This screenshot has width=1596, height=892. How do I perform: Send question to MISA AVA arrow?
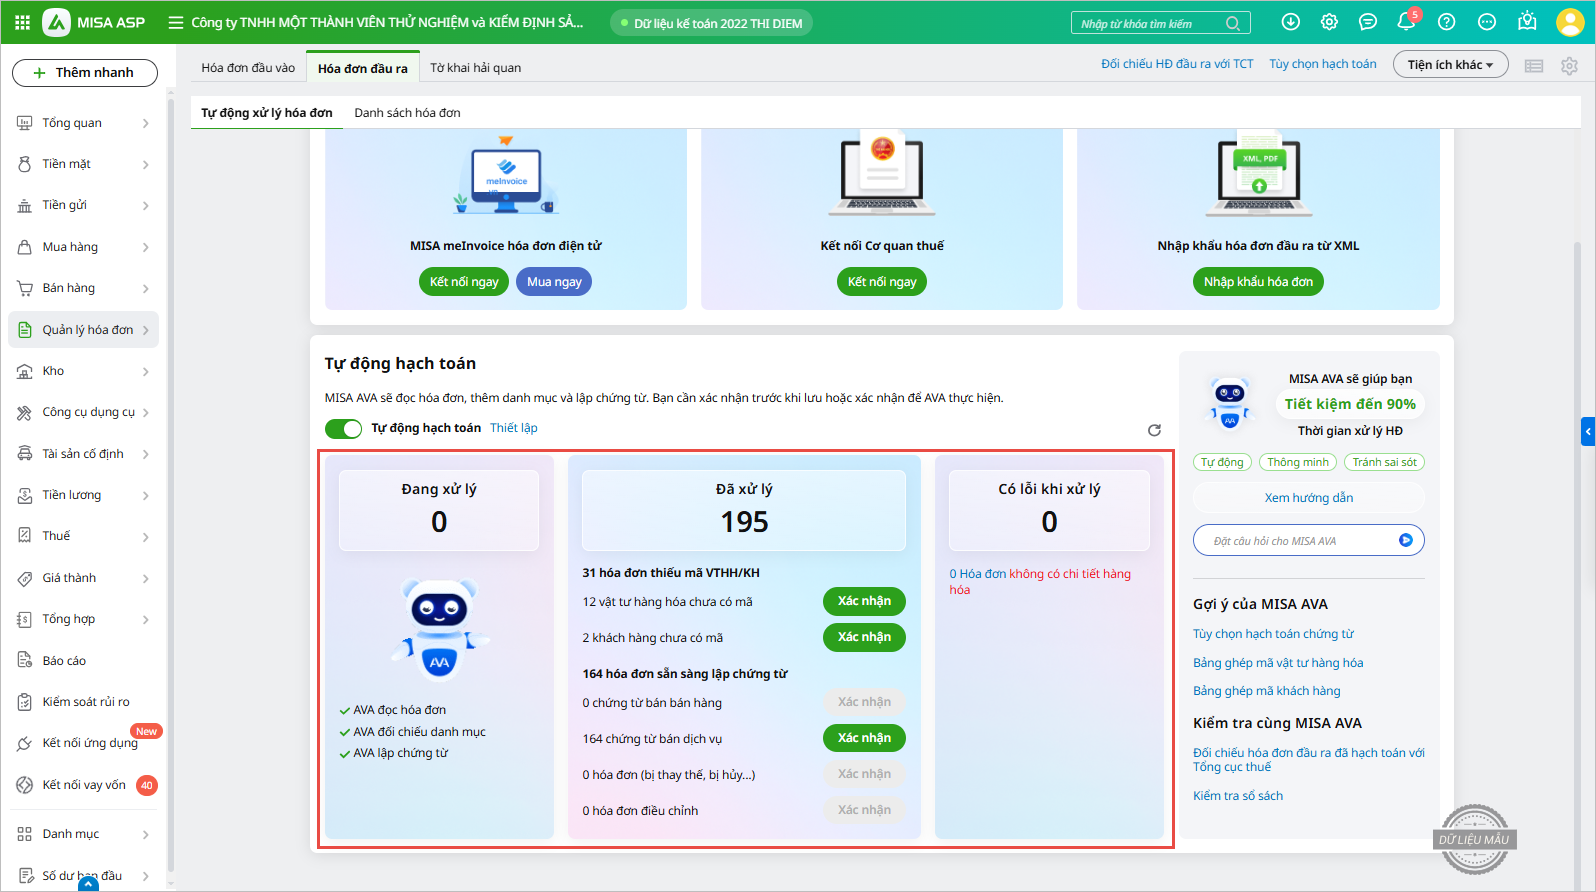coord(1405,540)
